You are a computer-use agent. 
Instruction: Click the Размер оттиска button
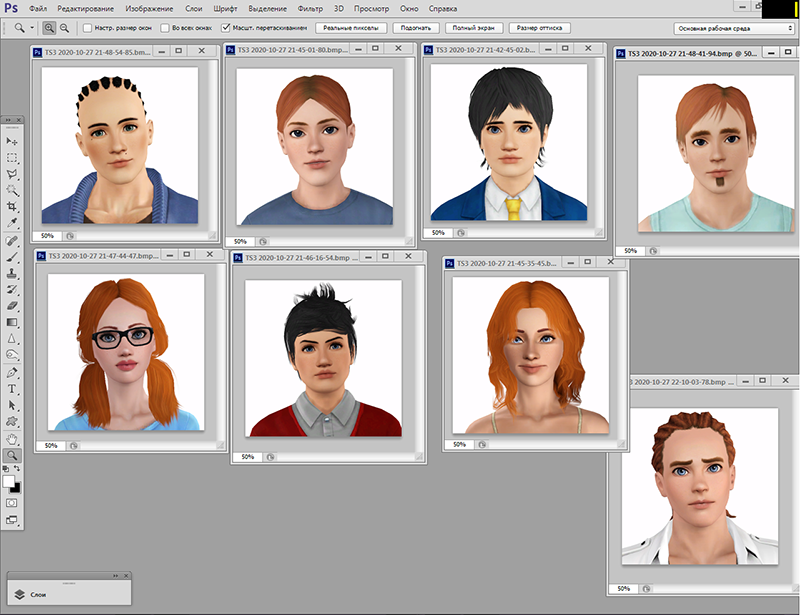coord(540,28)
